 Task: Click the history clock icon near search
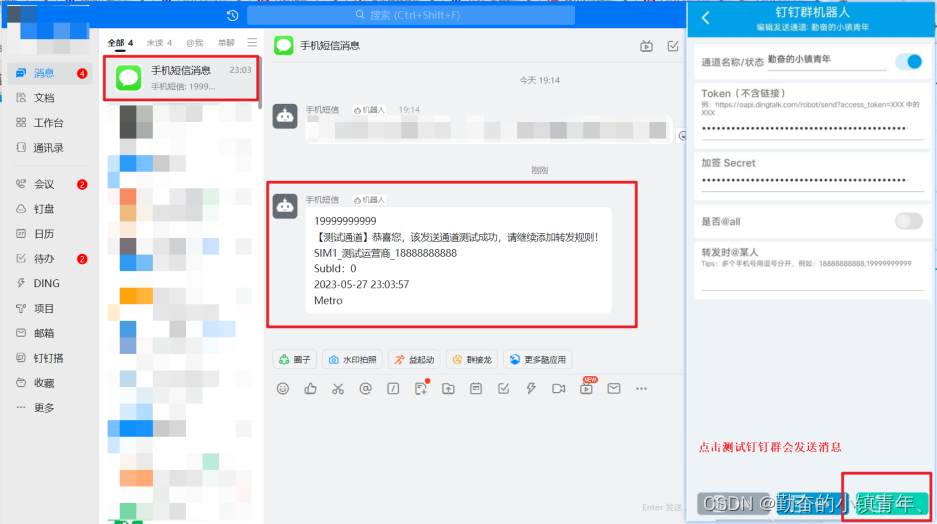click(232, 16)
